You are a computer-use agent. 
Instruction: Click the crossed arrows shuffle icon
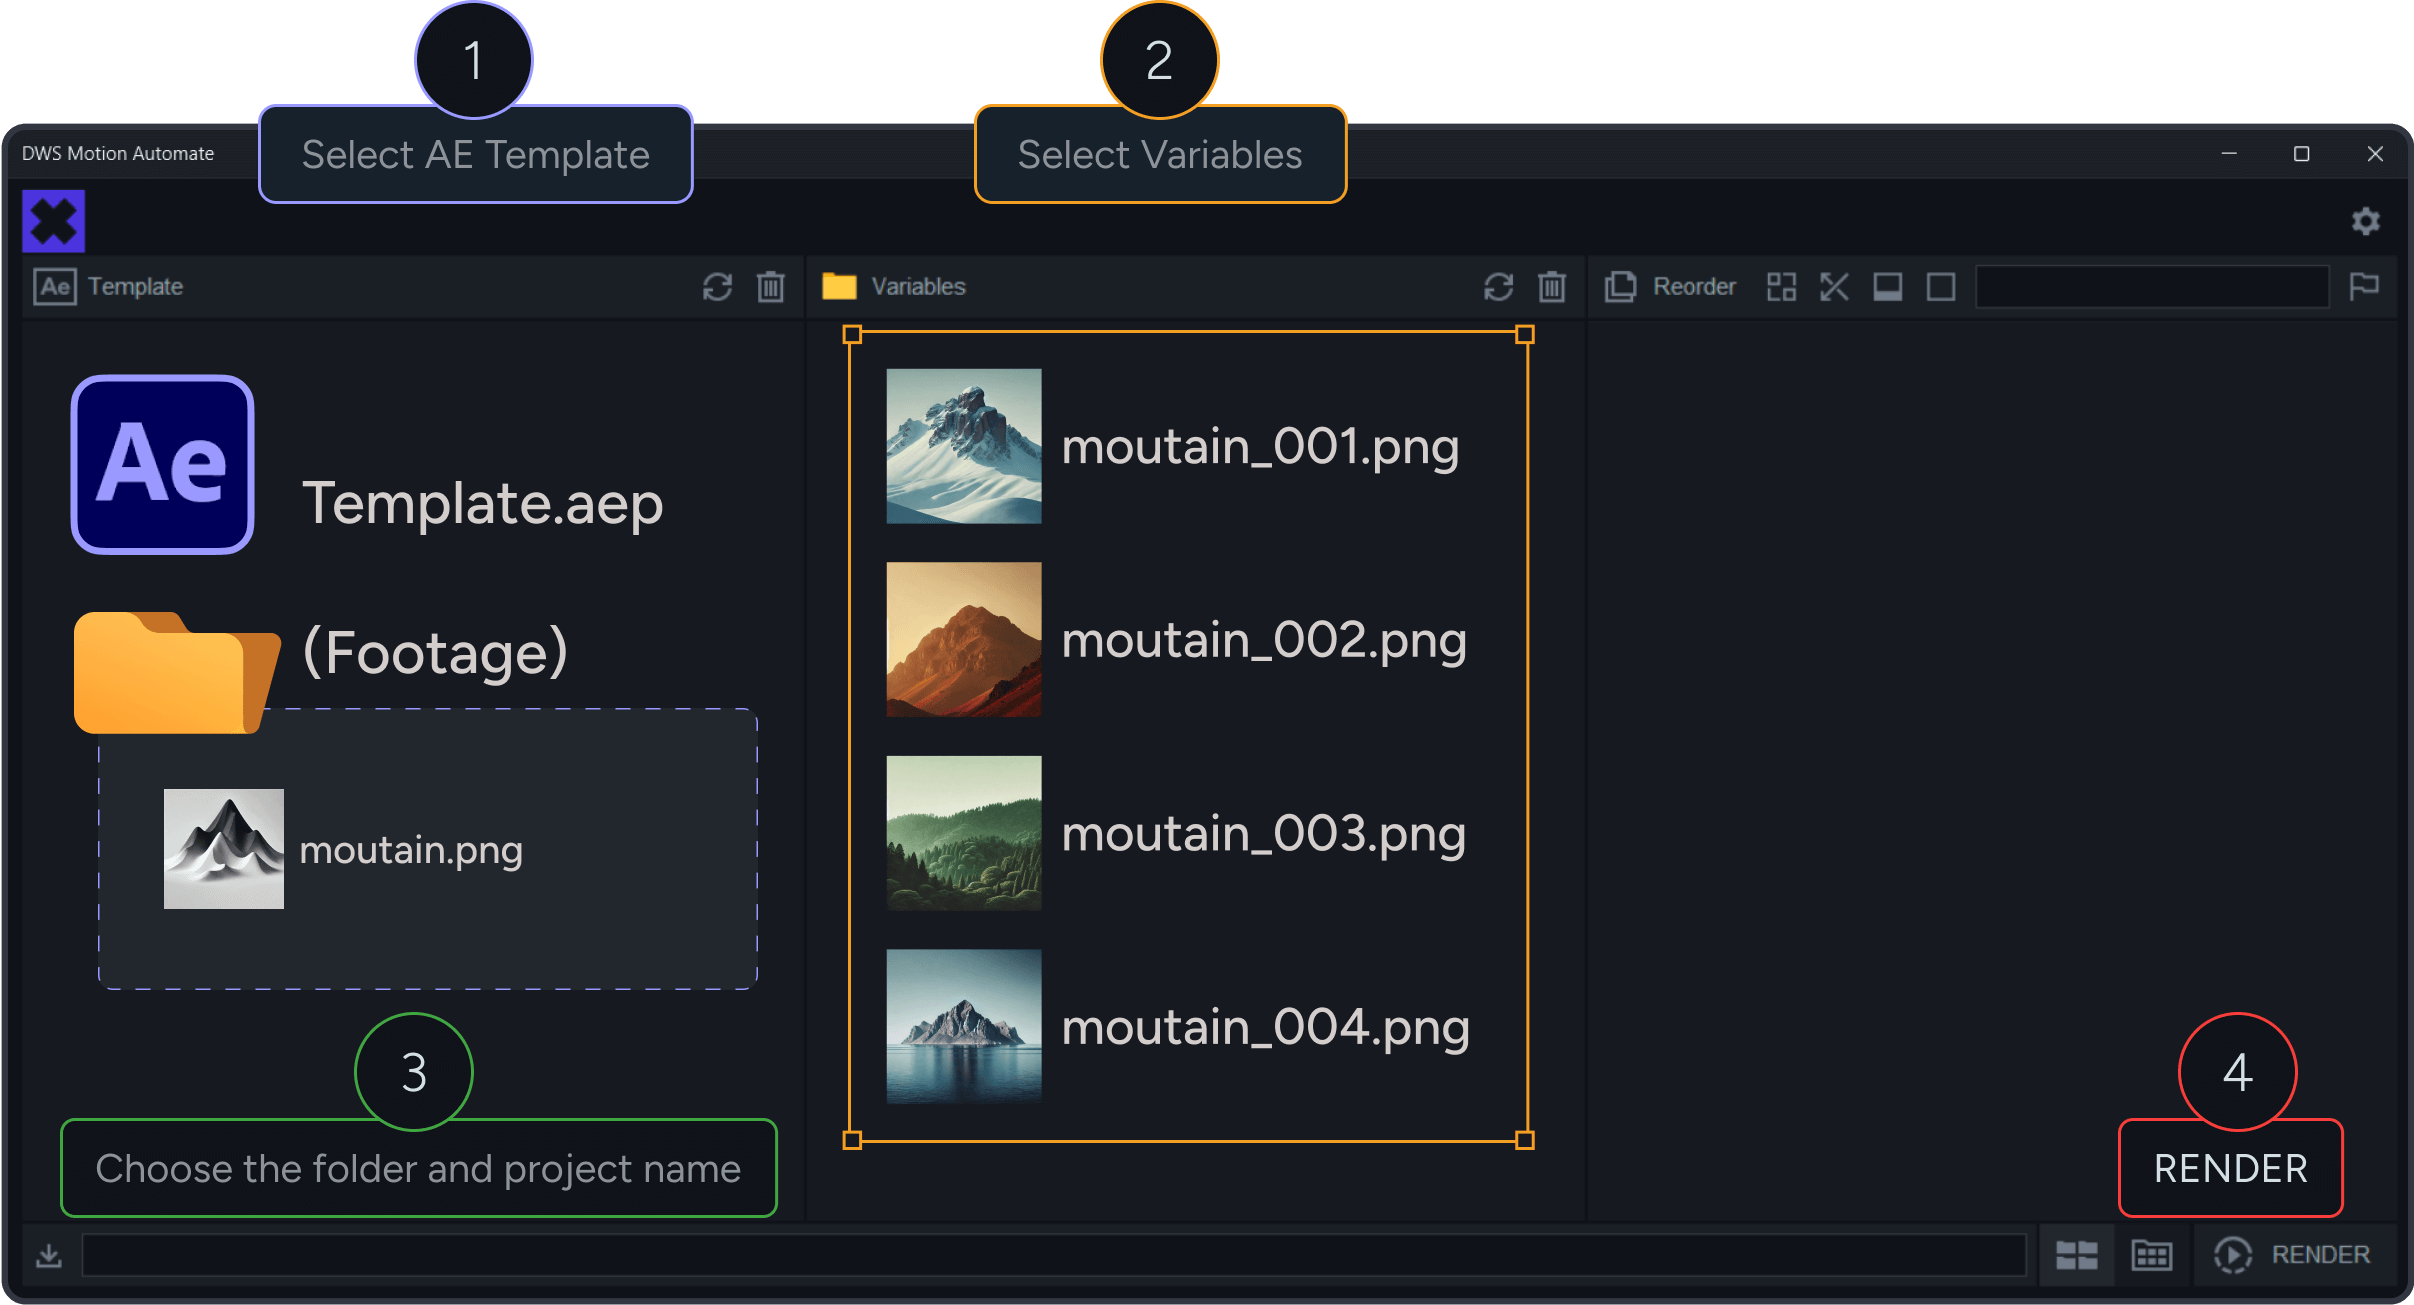point(1834,287)
